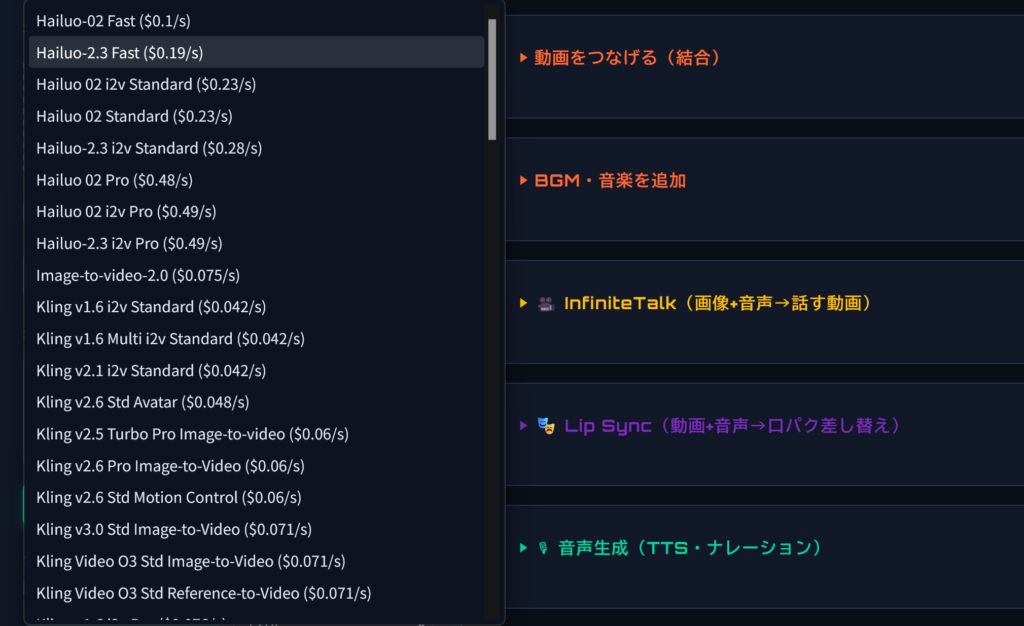Image resolution: width=1024 pixels, height=626 pixels.
Task: Expand the 動画をつなげる(結合) section
Action: pos(627,58)
